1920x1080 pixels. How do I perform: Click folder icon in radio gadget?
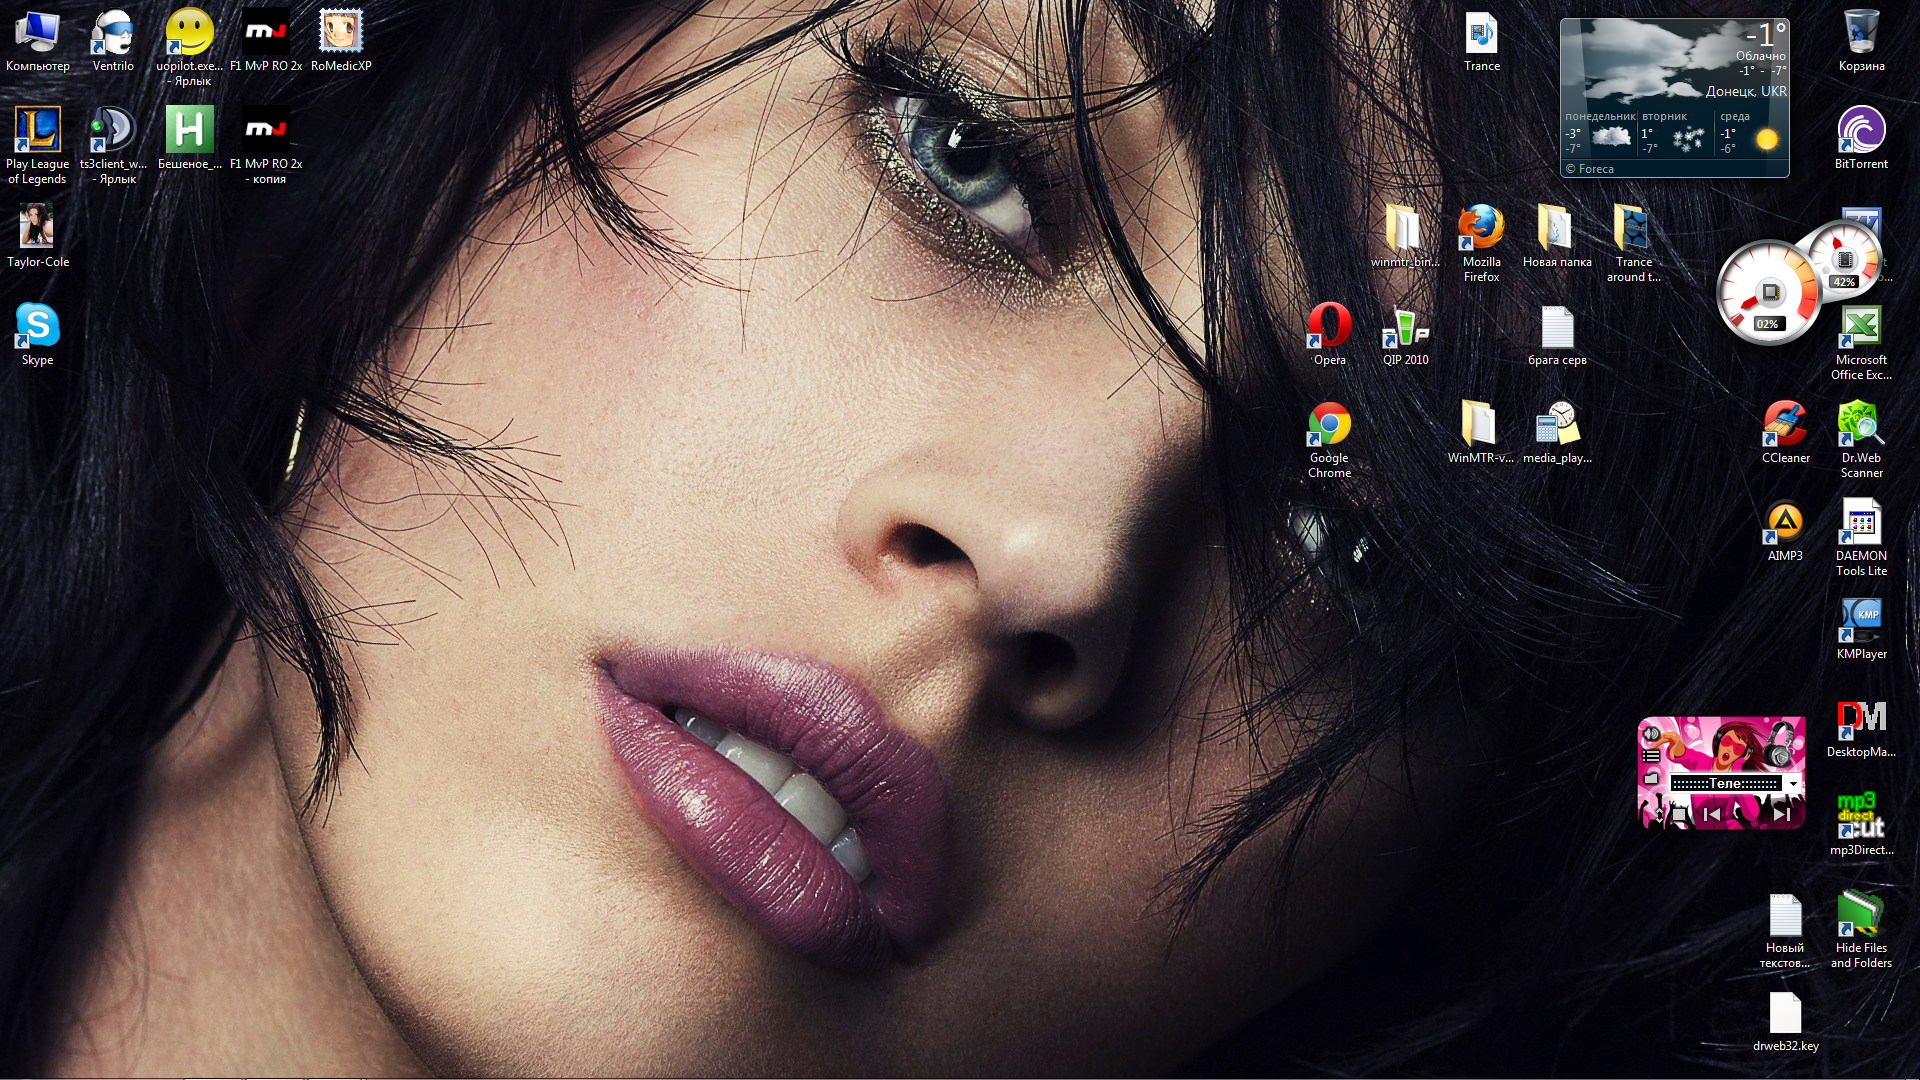(1651, 778)
